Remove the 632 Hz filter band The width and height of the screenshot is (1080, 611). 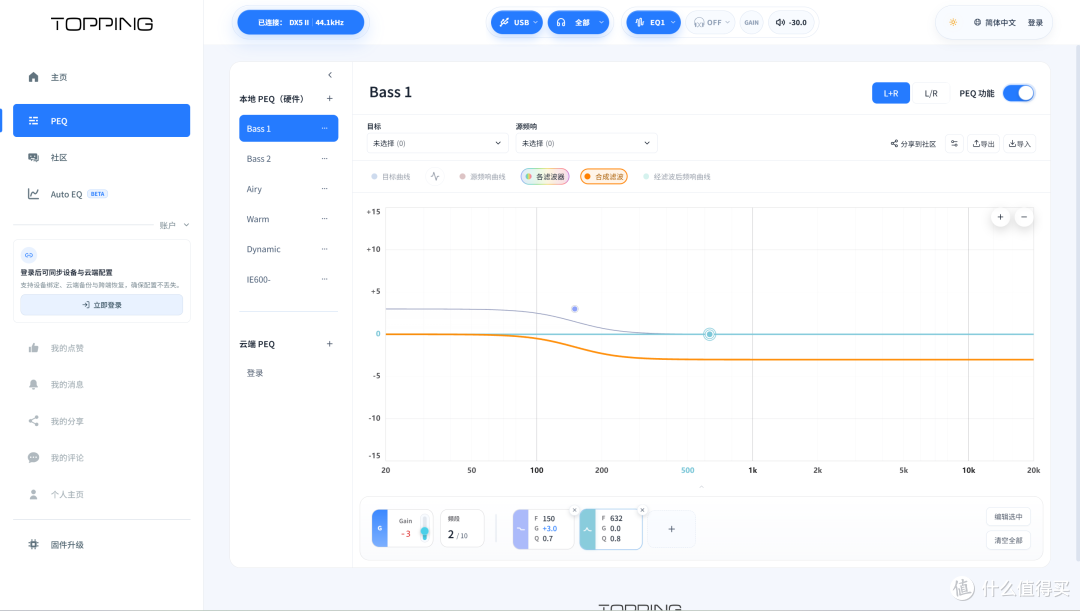643,510
